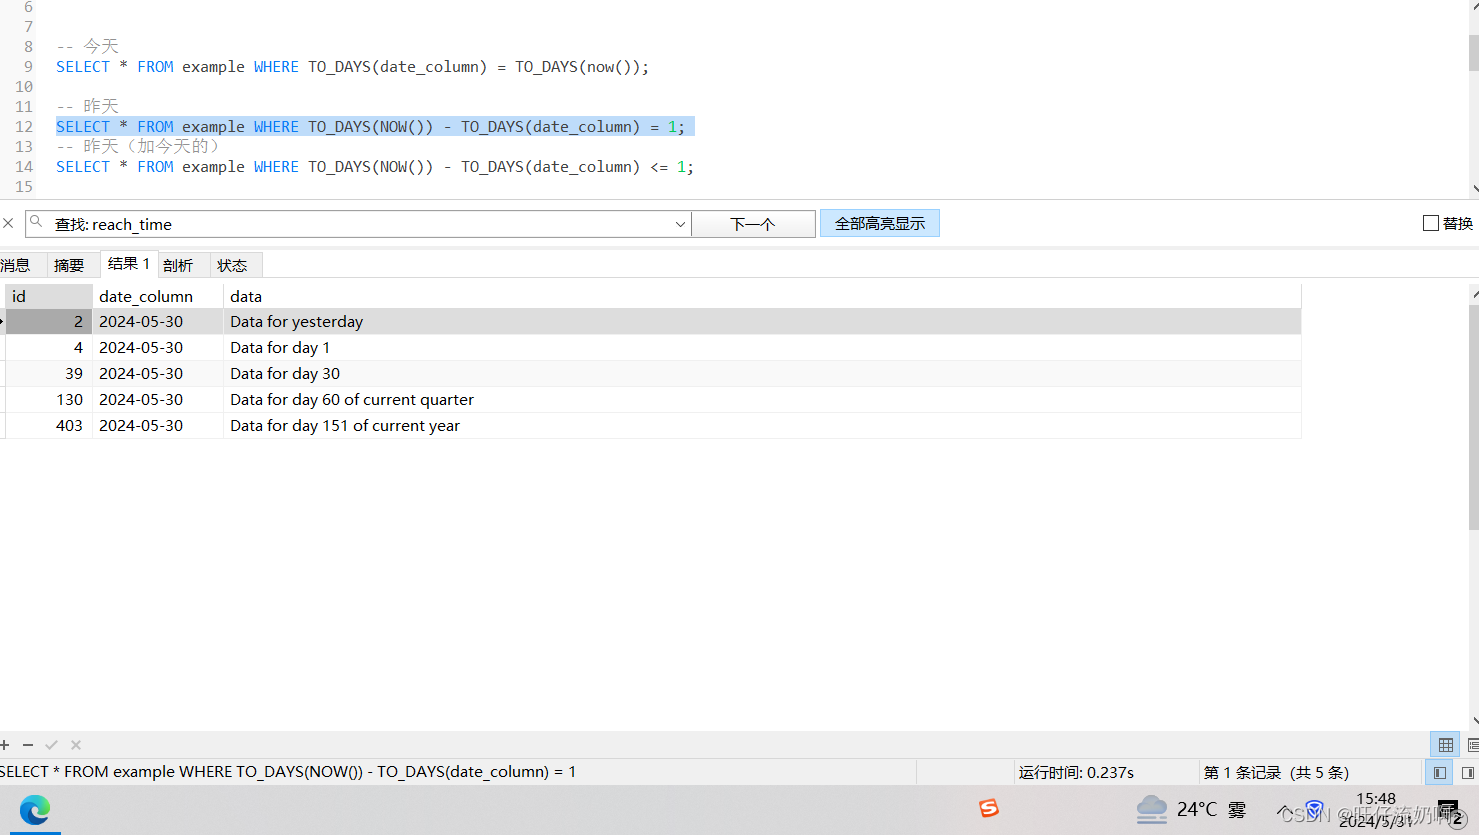Image resolution: width=1479 pixels, height=835 pixels.
Task: Open the taskbar clock showing 15:48
Action: pyautogui.click(x=1376, y=809)
